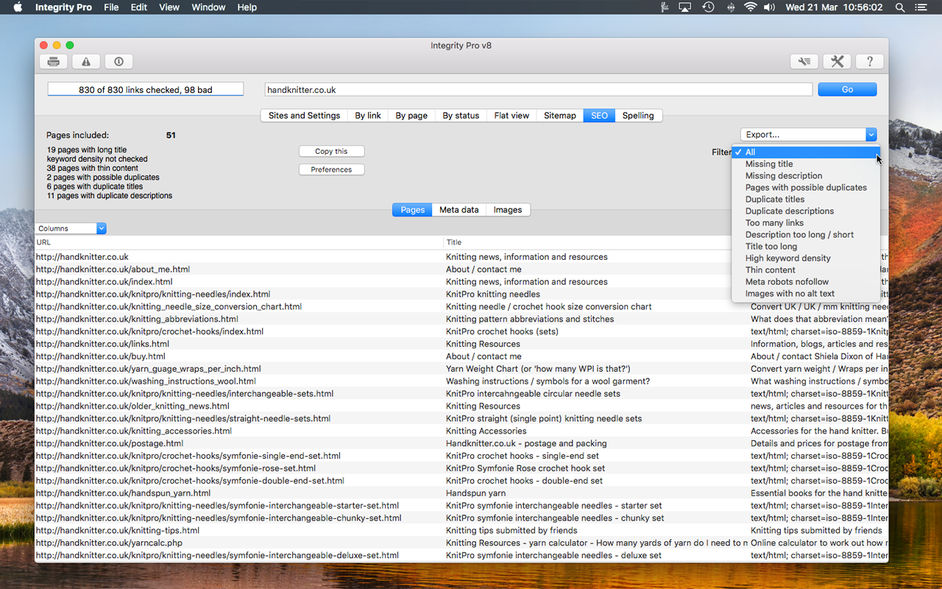Click the AirPlay display icon

685,7
